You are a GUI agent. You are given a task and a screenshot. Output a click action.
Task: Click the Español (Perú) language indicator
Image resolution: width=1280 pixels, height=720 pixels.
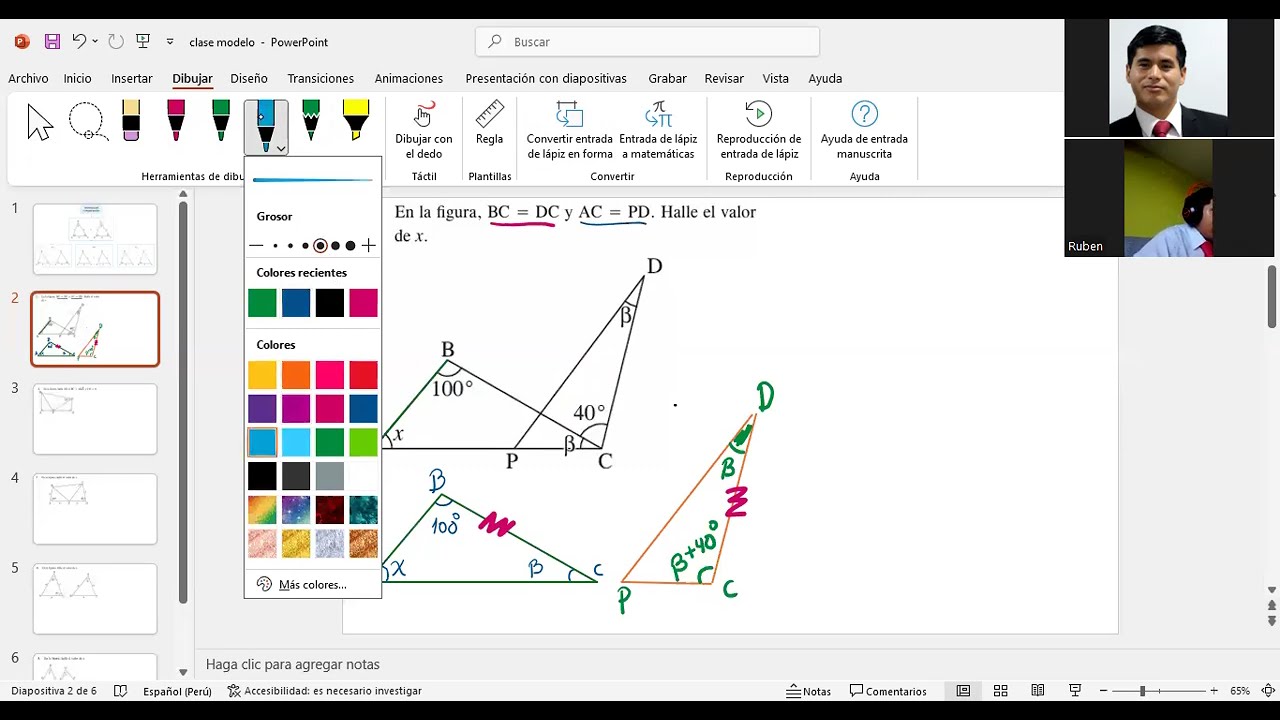click(x=177, y=691)
